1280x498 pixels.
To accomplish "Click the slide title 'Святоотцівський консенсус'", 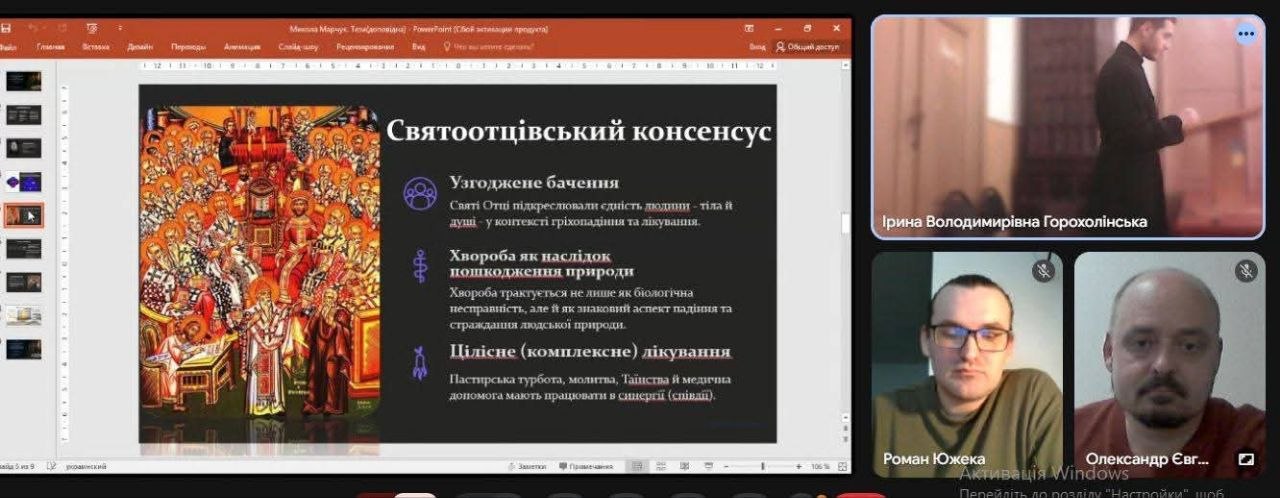I will (579, 131).
